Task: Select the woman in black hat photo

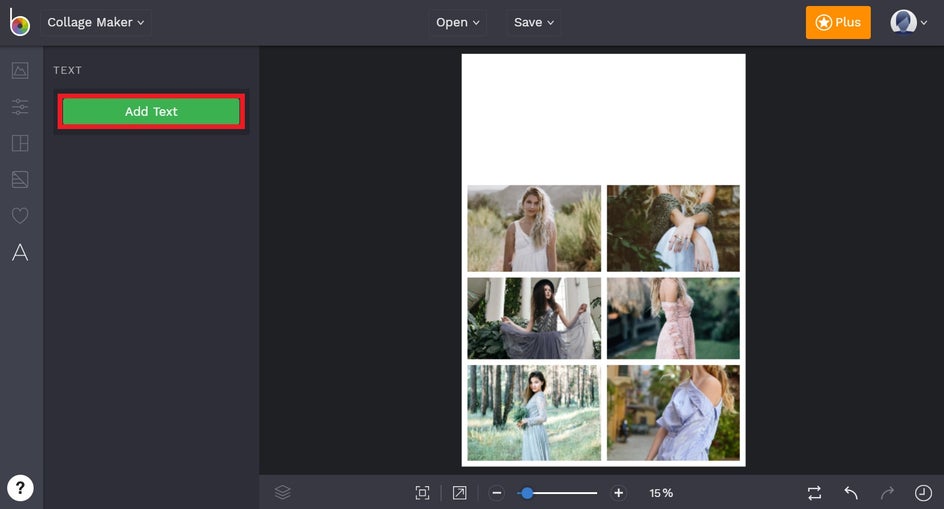Action: pos(534,318)
